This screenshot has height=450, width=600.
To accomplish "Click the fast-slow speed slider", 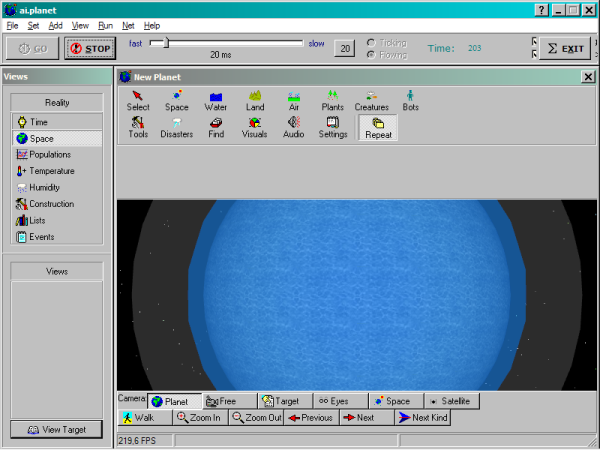I will (227, 43).
